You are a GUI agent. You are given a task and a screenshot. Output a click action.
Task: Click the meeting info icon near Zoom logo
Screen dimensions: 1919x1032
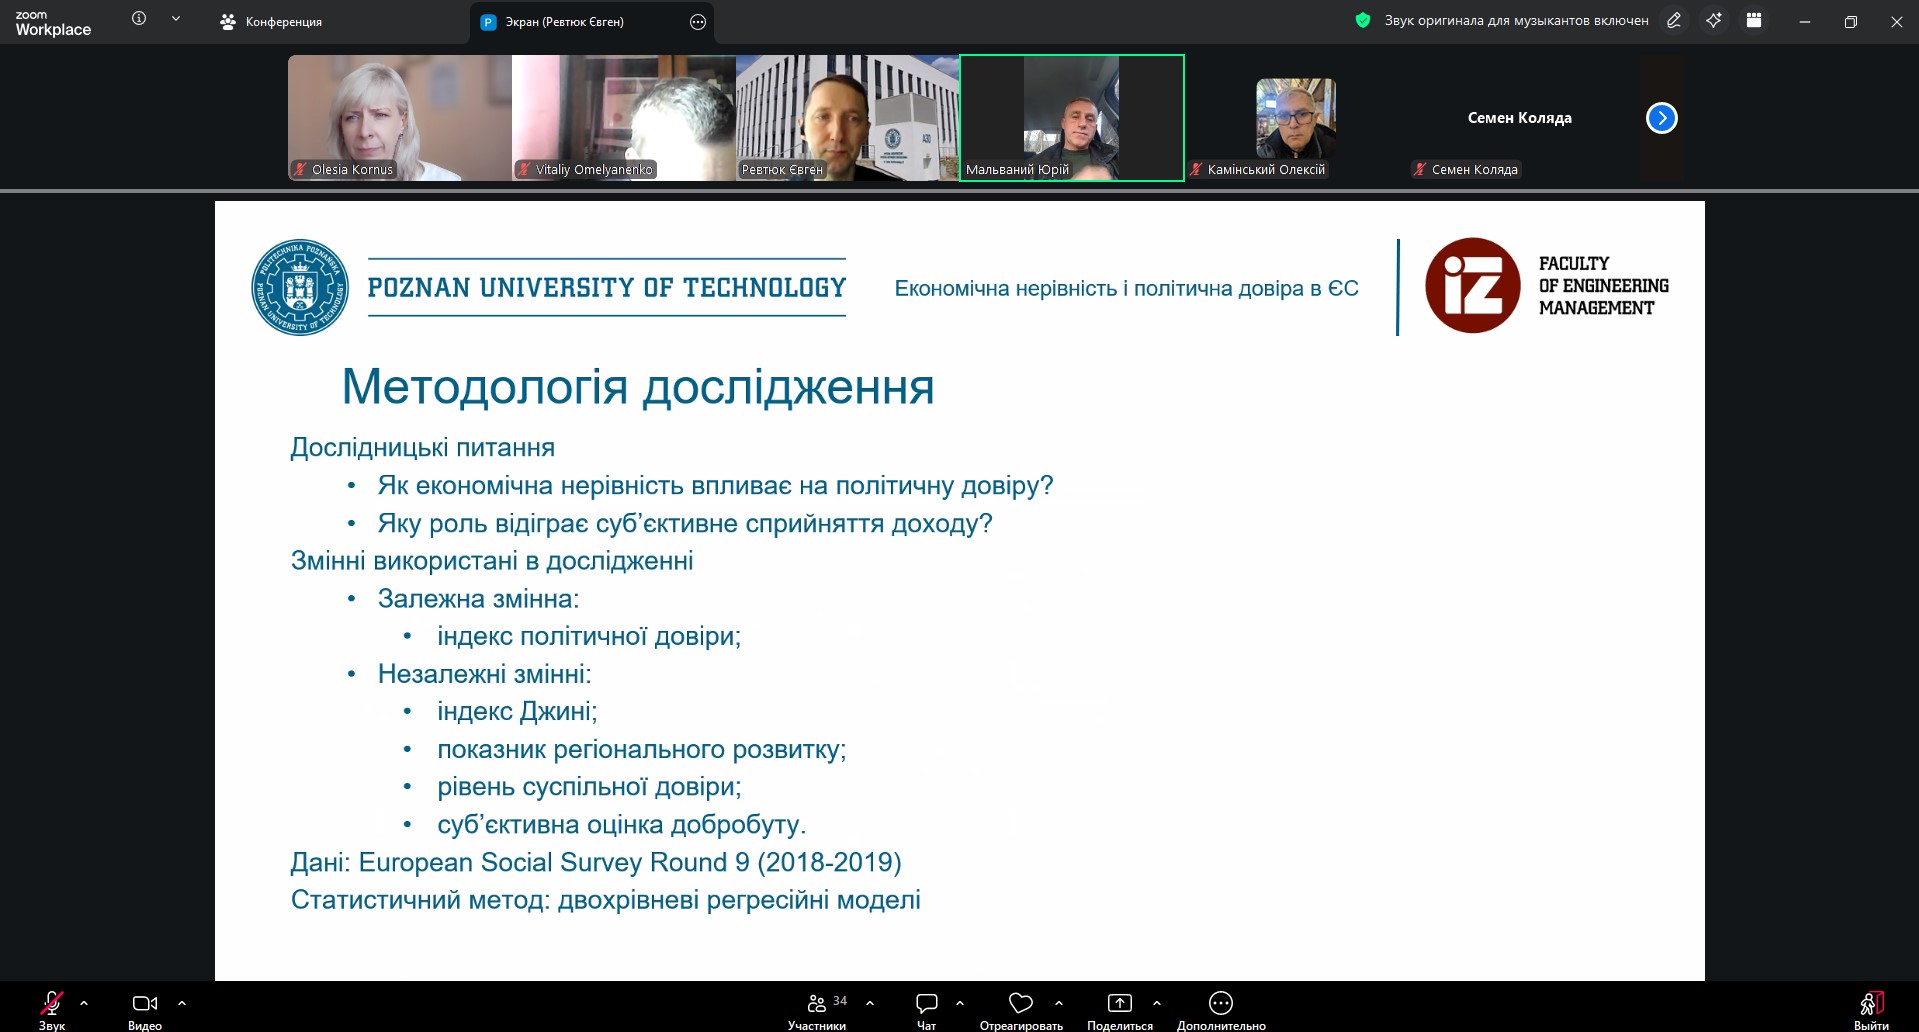(139, 19)
